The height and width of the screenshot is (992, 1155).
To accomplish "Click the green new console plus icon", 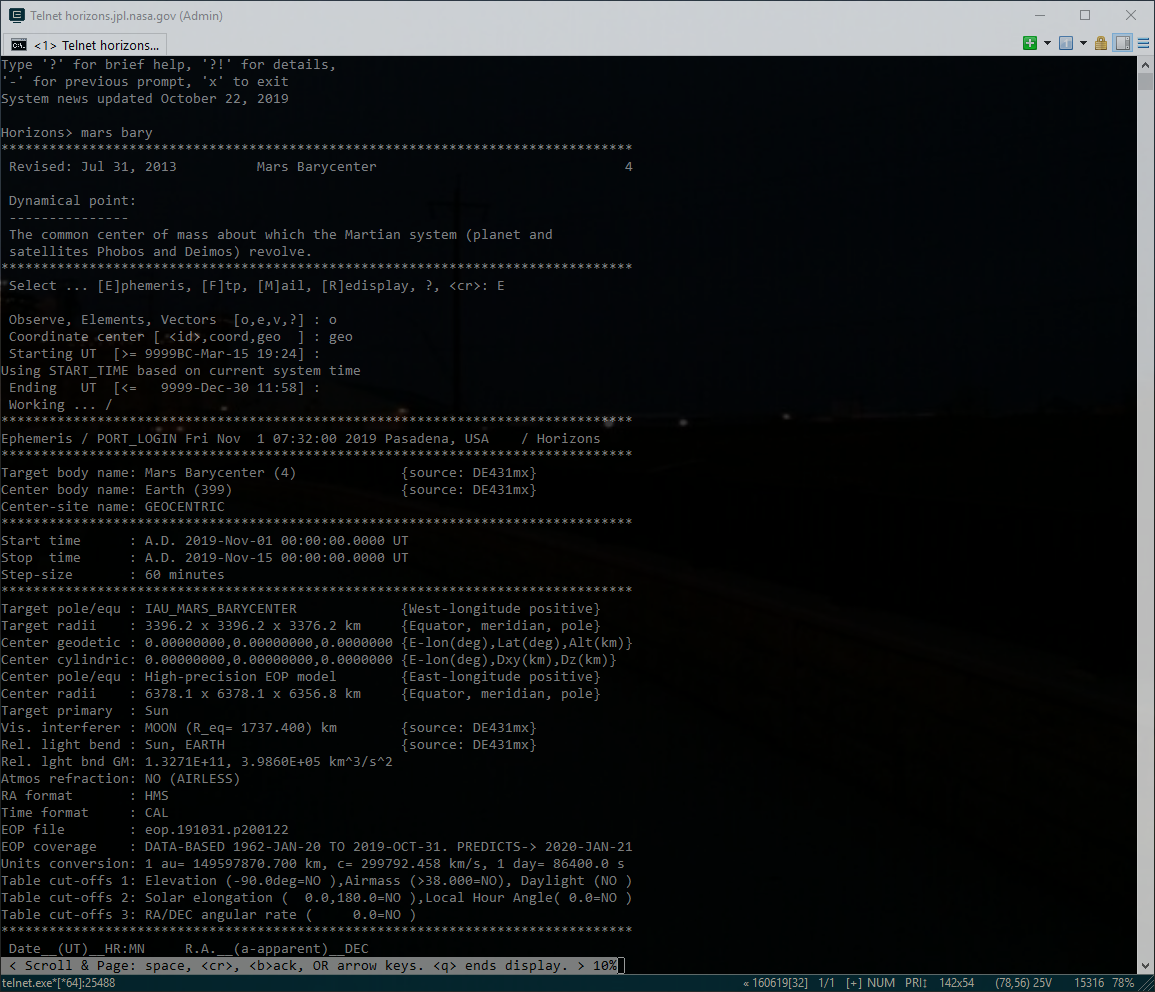I will click(1030, 43).
